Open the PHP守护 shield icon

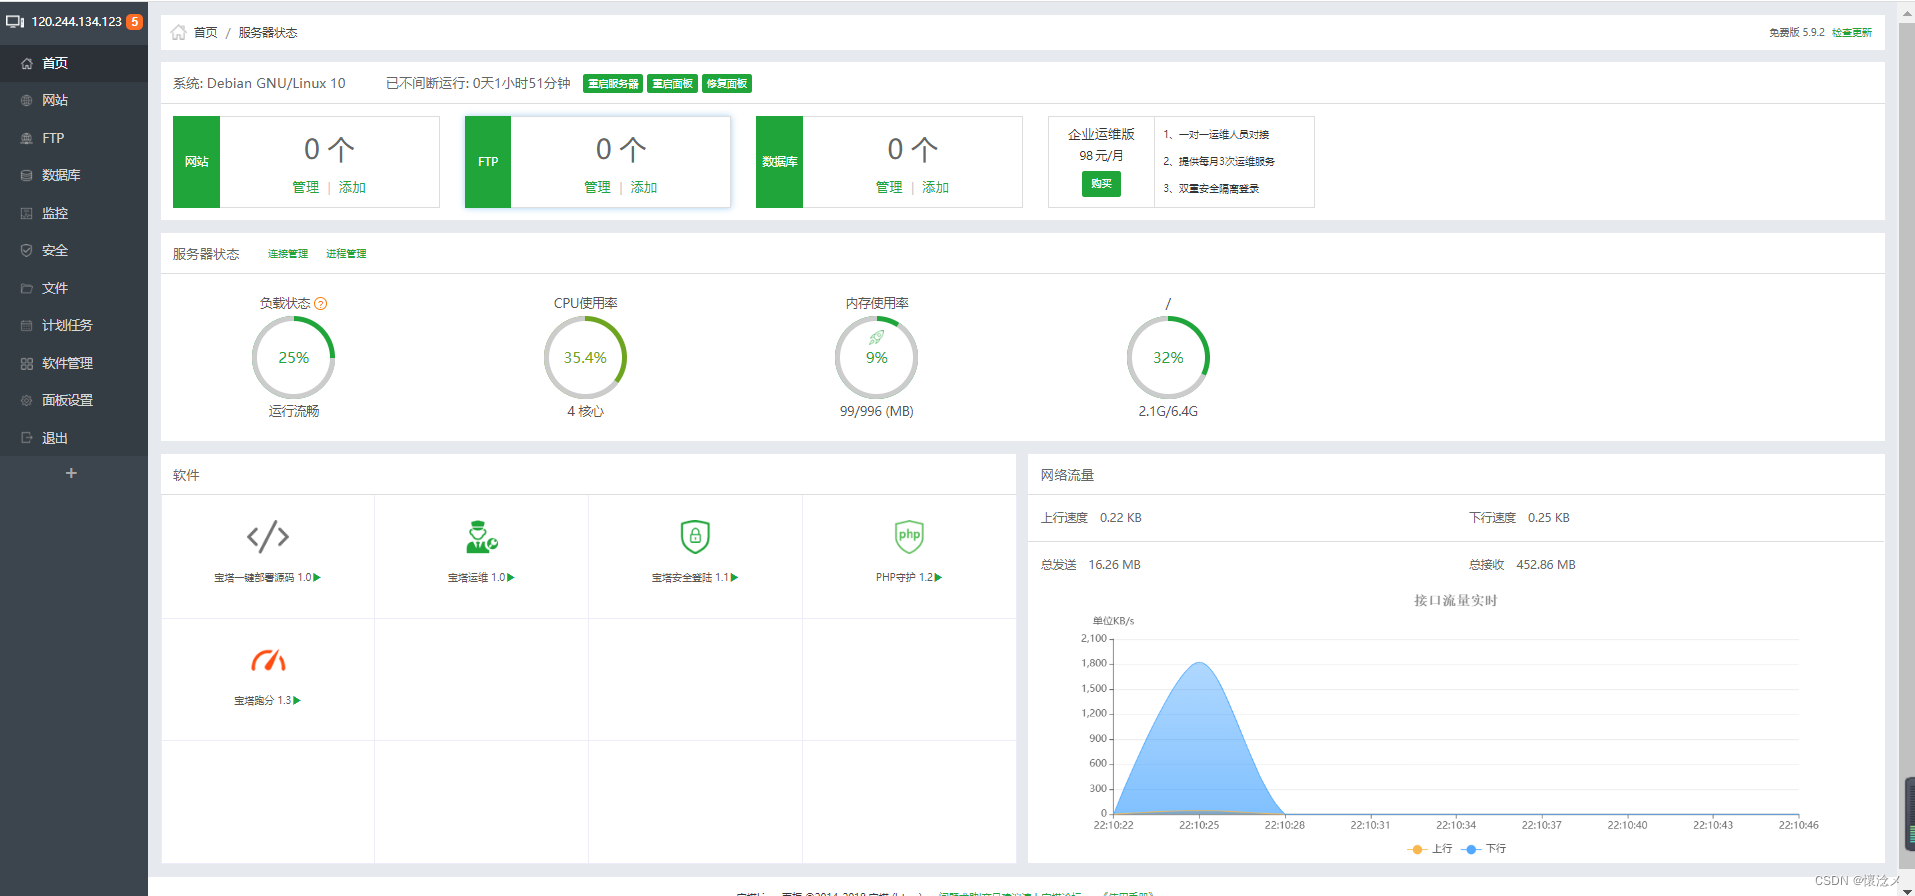point(909,537)
